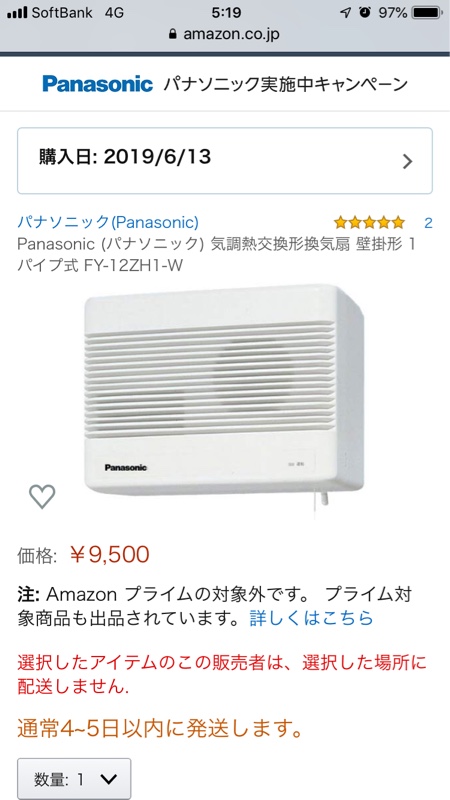450x800 pixels.
Task: Follow the 詳しくはこちら link
Action: [311, 618]
